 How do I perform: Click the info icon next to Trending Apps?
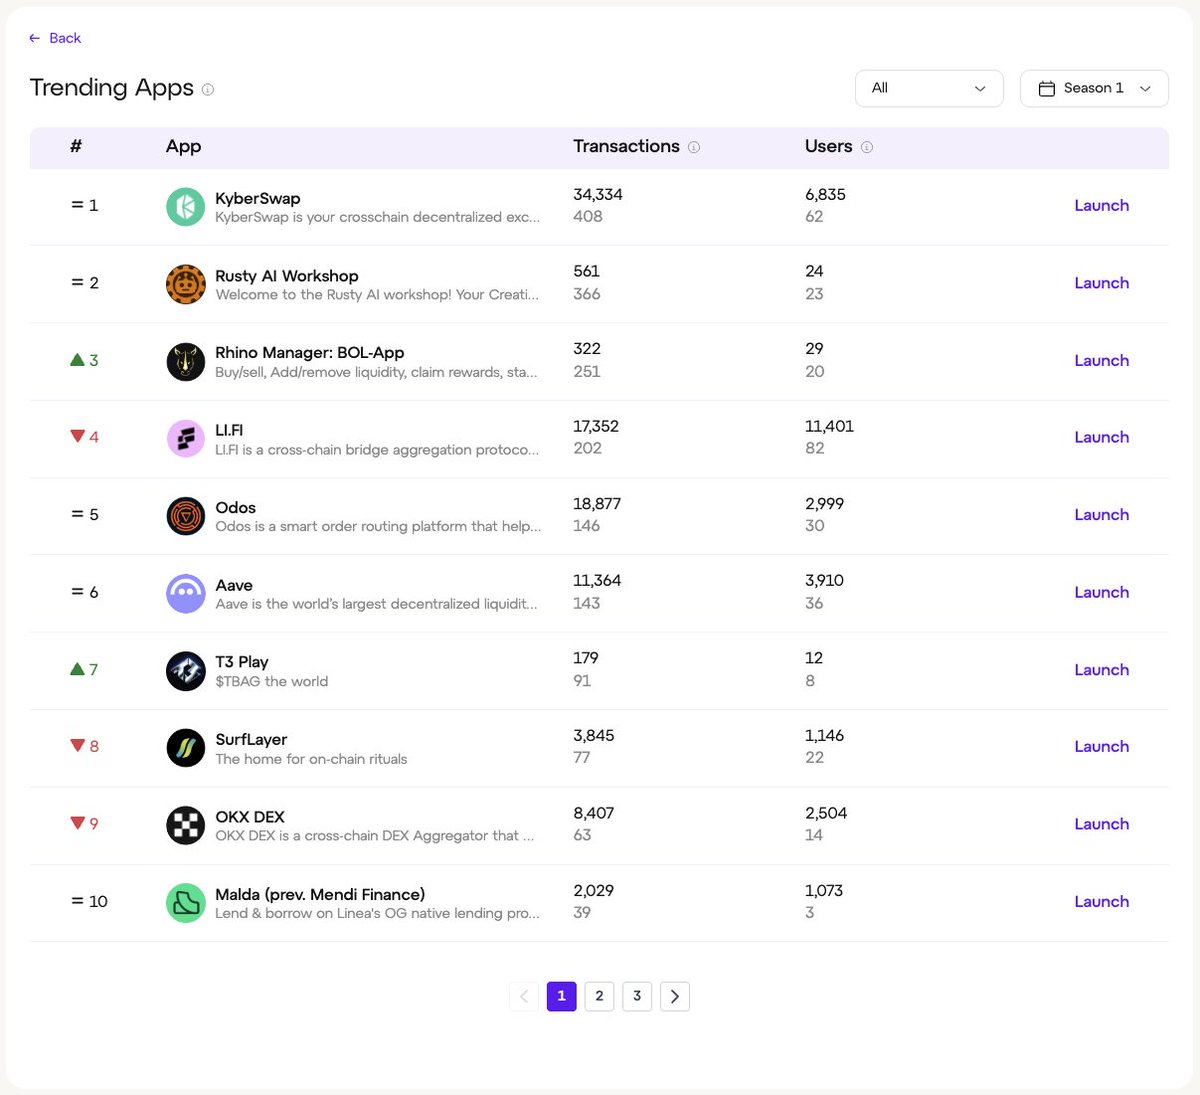(207, 90)
